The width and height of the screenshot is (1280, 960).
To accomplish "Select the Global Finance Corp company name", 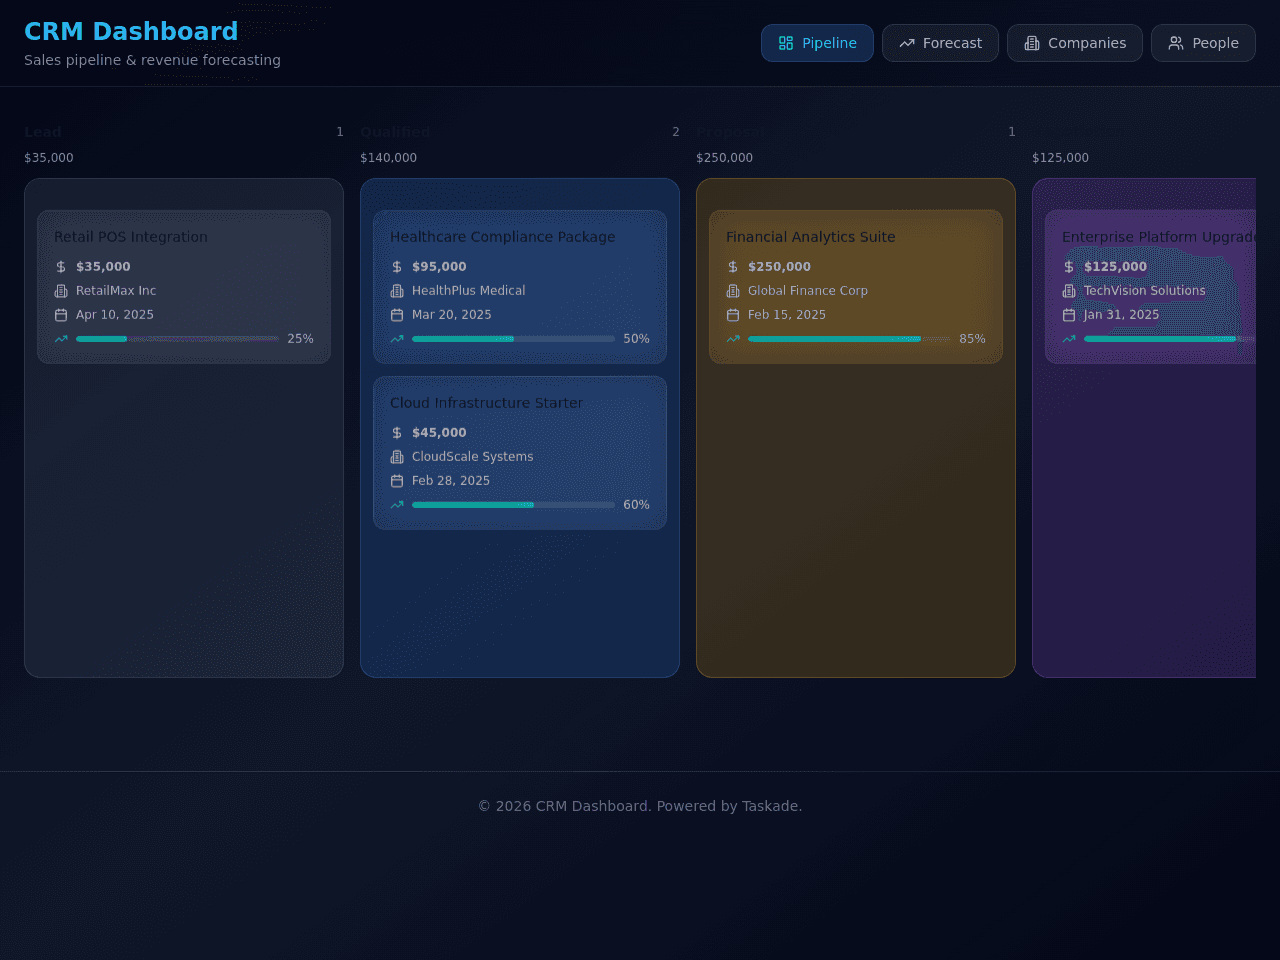I will point(808,291).
